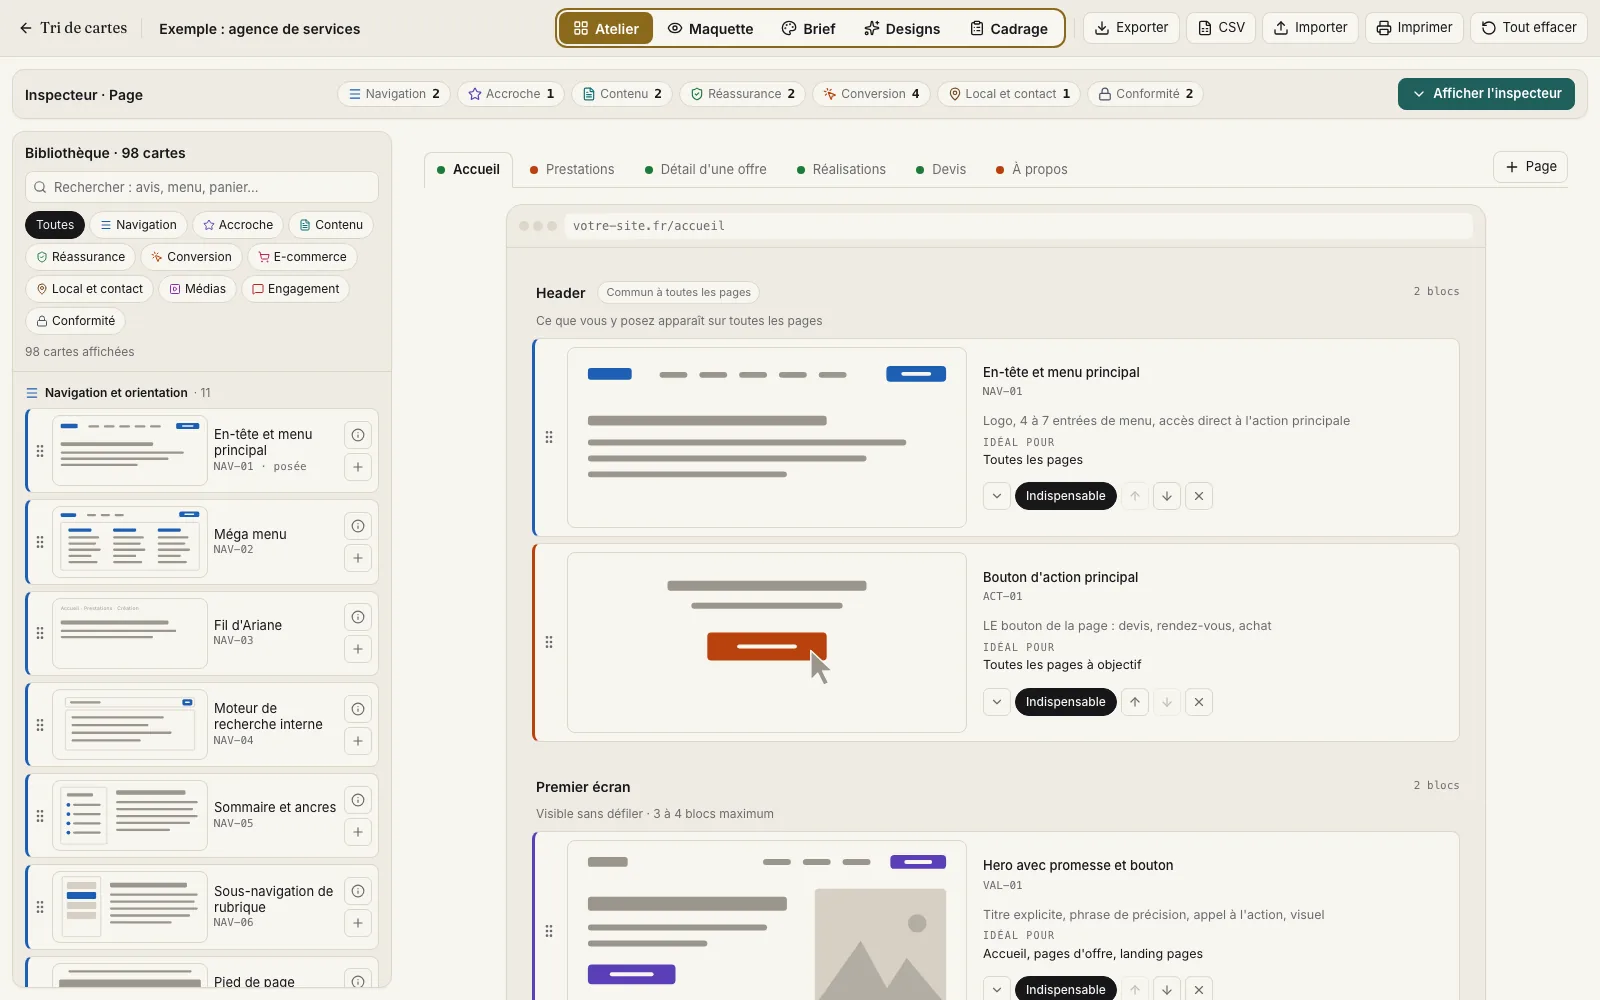
Task: Click the votre-site.fr/accueil address bar
Action: pos(1018,226)
